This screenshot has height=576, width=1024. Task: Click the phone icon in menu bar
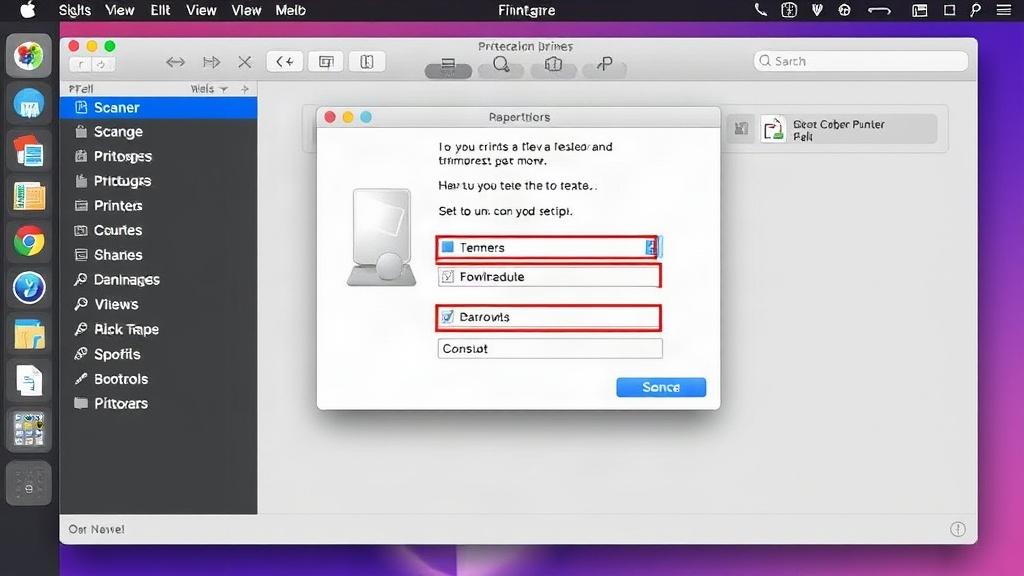point(761,10)
